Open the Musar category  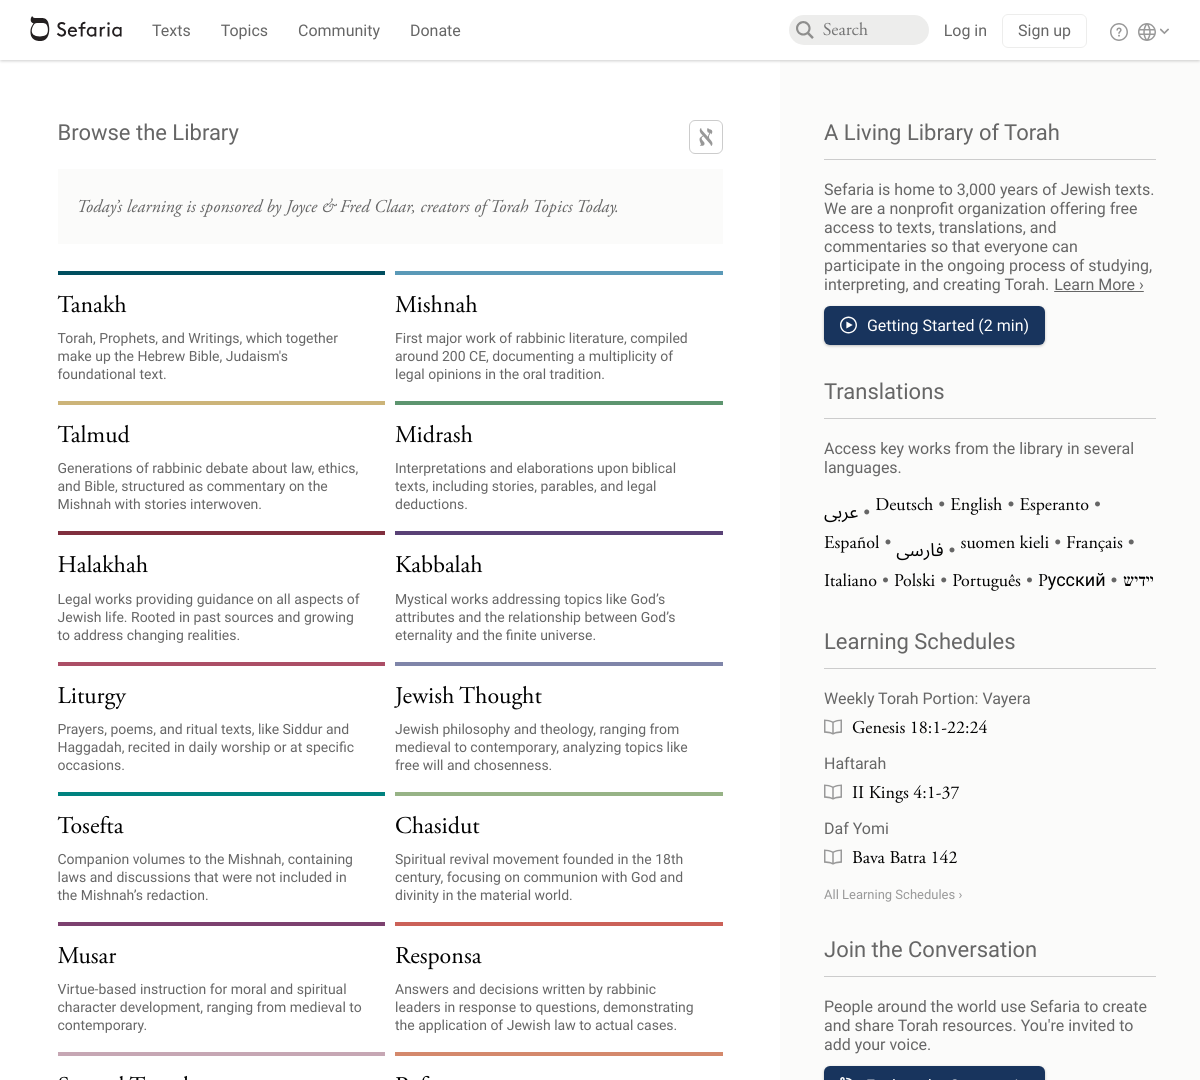[87, 956]
